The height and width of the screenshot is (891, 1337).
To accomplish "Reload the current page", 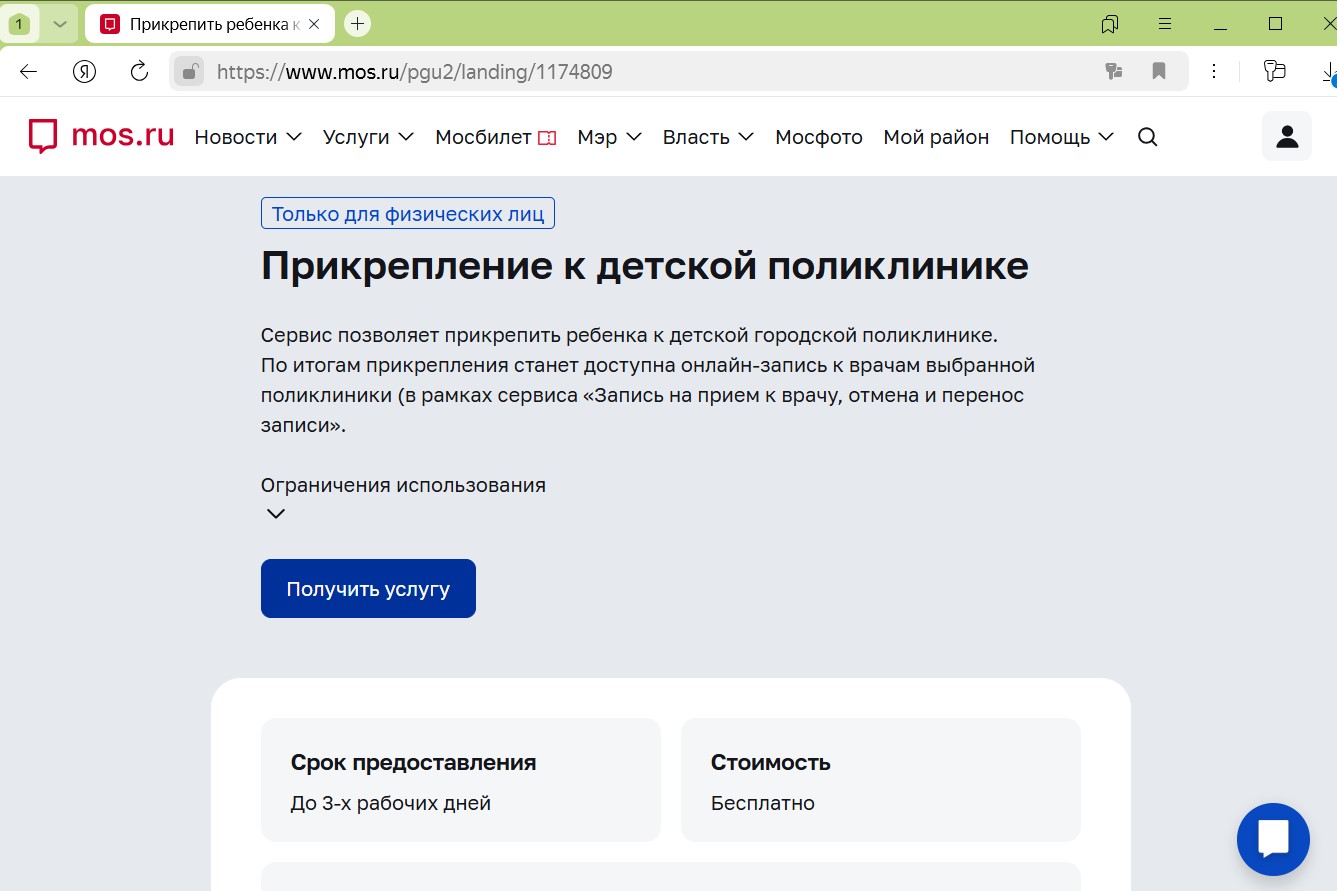I will click(x=139, y=71).
